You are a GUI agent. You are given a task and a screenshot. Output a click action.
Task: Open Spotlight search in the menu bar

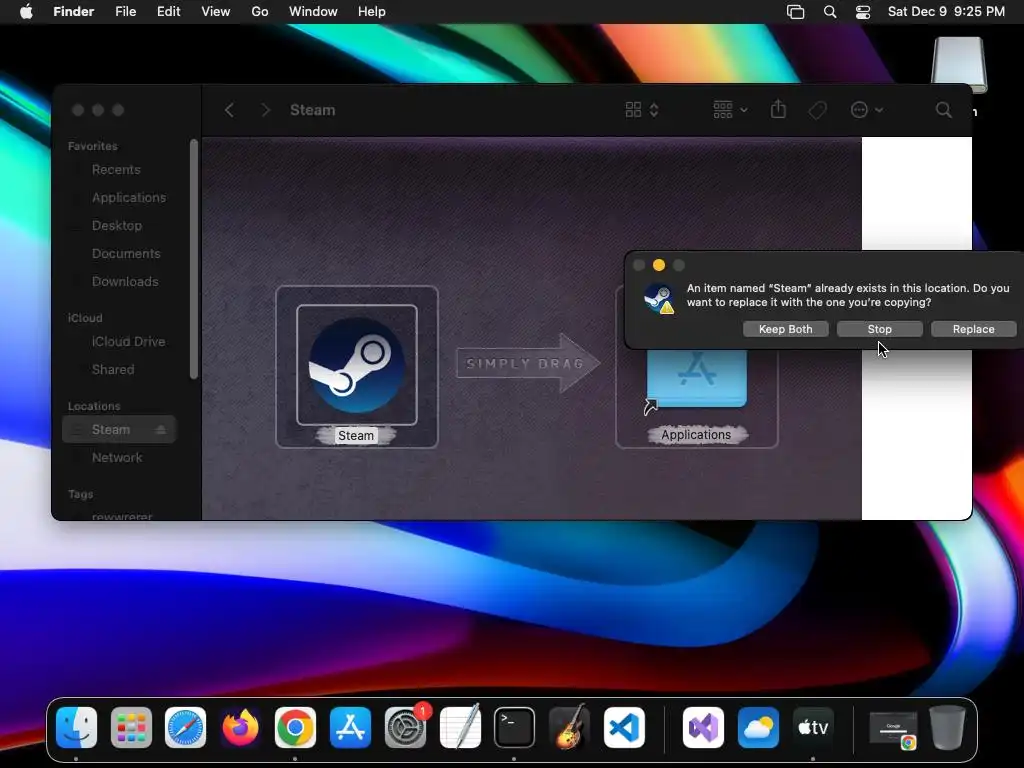click(830, 12)
